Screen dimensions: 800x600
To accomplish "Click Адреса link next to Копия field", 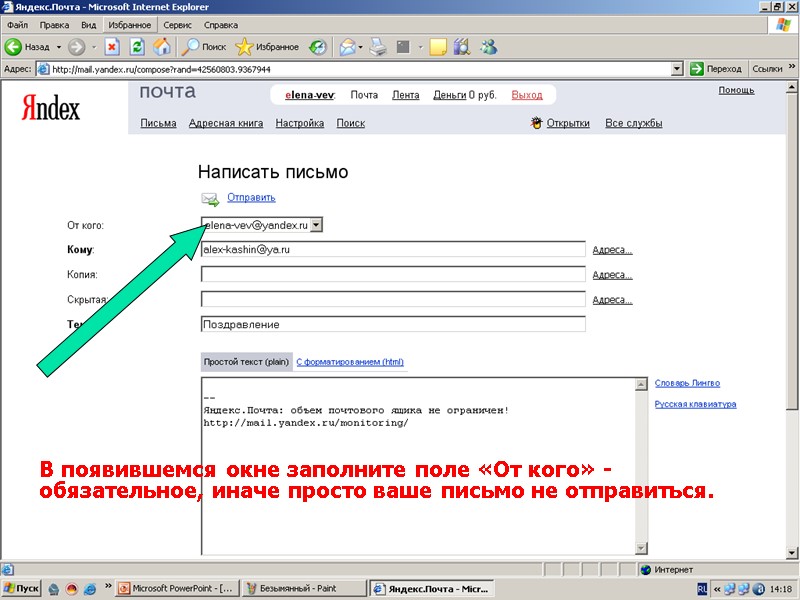I will pyautogui.click(x=612, y=275).
